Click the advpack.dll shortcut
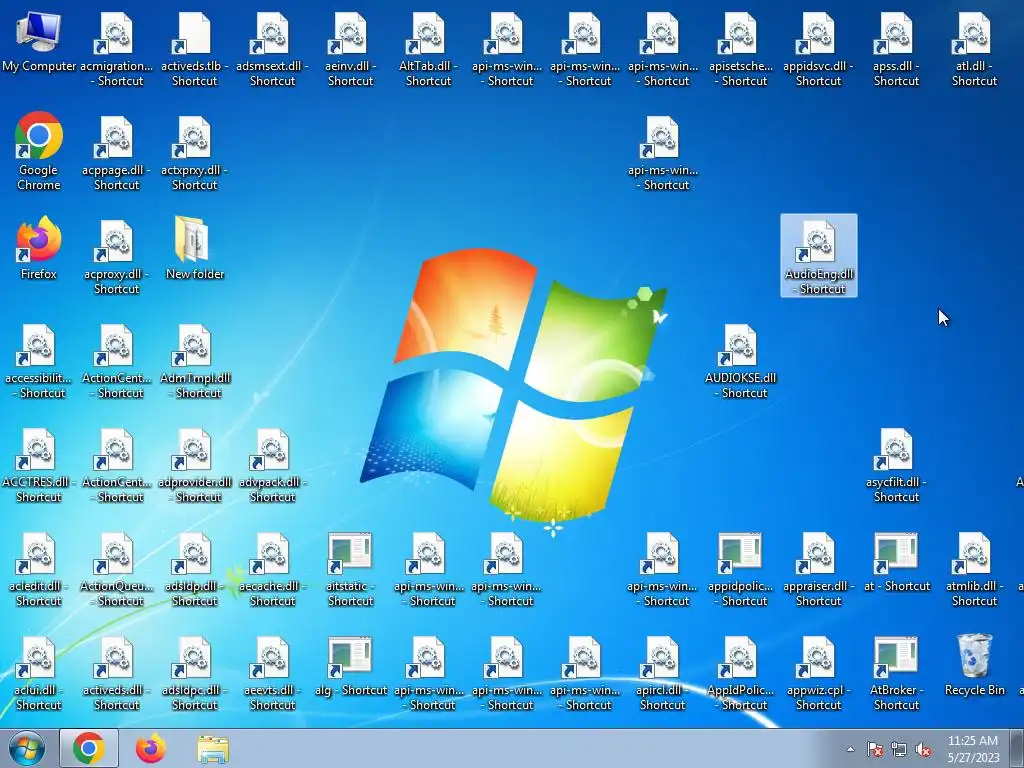This screenshot has height=768, width=1024. pyautogui.click(x=272, y=466)
